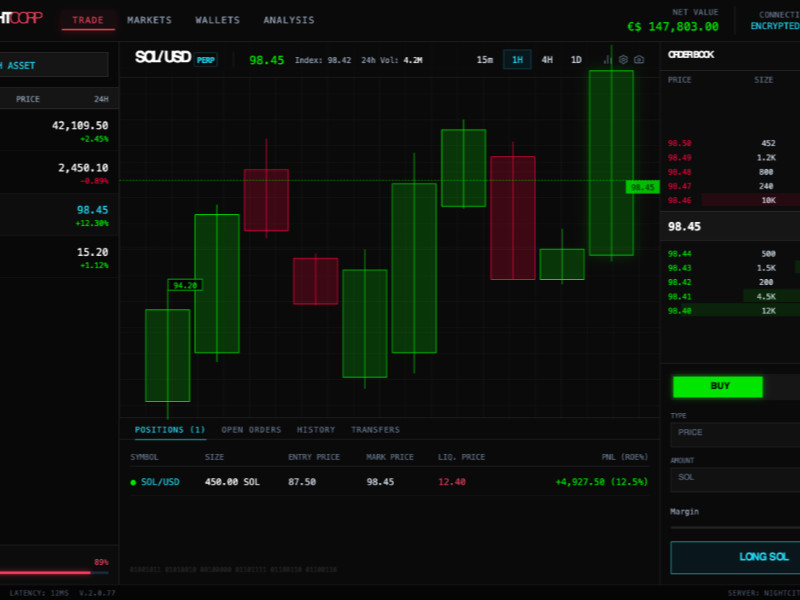800x600 pixels.
Task: Click the green dot beside SOL/USD position
Action: pos(134,482)
